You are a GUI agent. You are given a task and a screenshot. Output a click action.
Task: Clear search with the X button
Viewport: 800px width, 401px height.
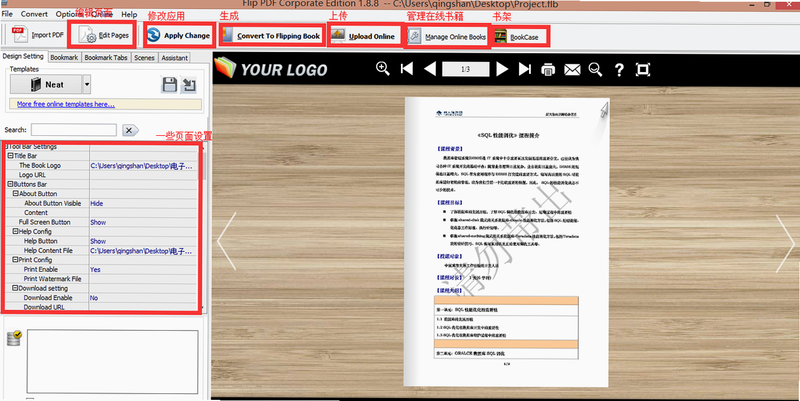click(130, 130)
